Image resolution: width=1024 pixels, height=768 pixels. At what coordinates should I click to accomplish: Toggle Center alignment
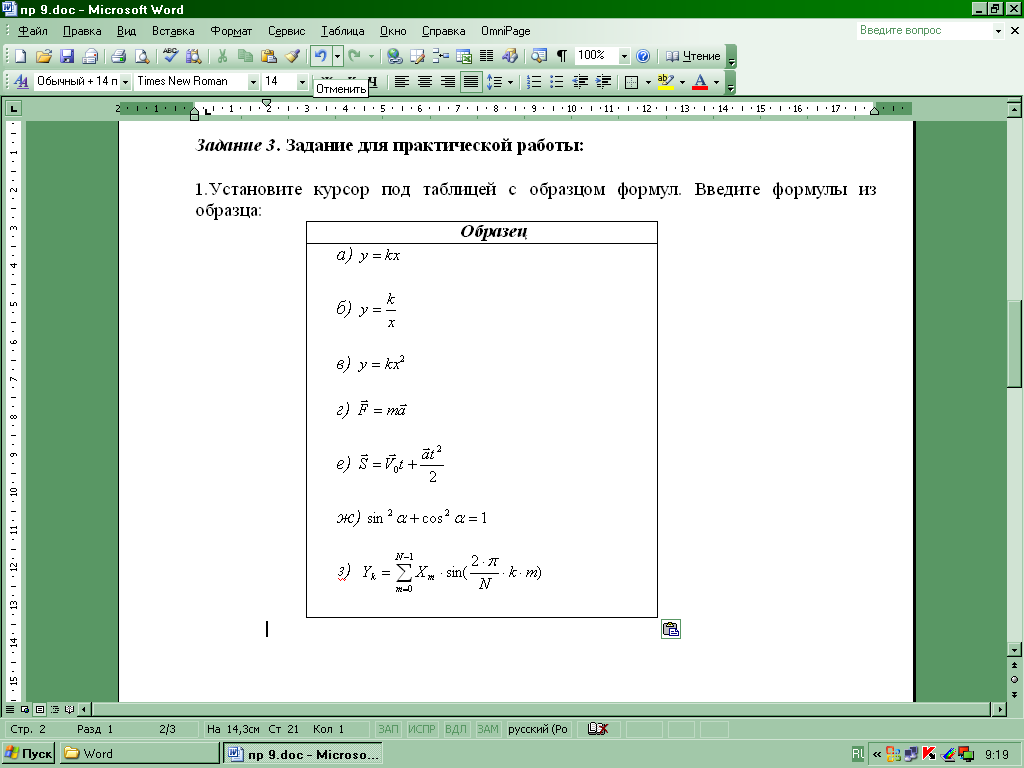pos(424,82)
